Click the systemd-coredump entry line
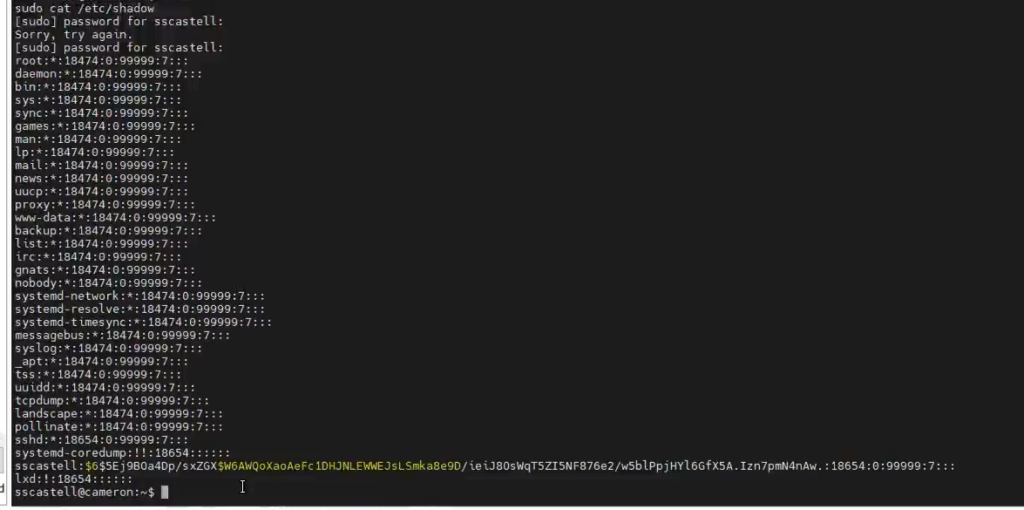 [x=122, y=453]
